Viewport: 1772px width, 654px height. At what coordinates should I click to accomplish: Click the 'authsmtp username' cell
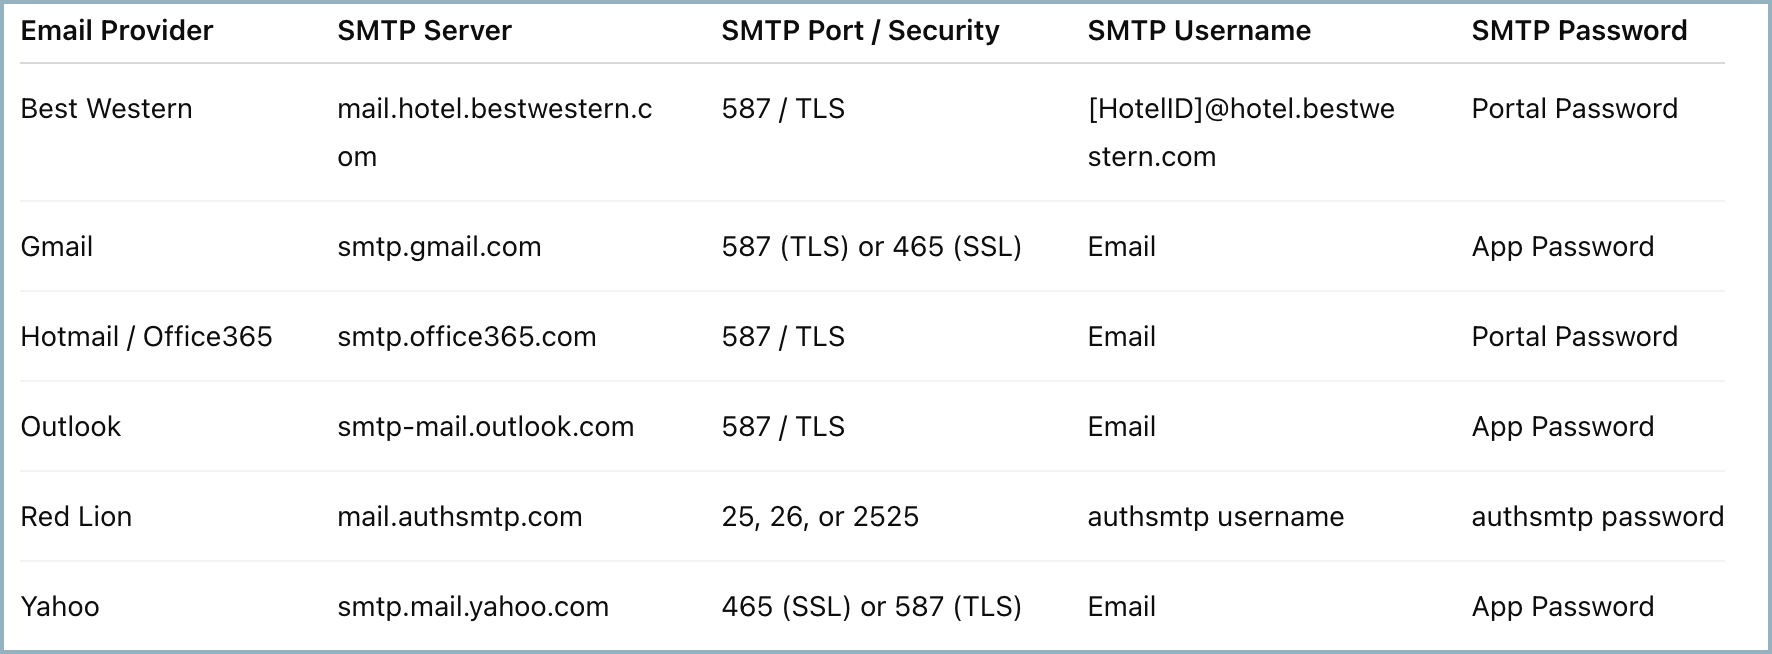[x=1215, y=517]
